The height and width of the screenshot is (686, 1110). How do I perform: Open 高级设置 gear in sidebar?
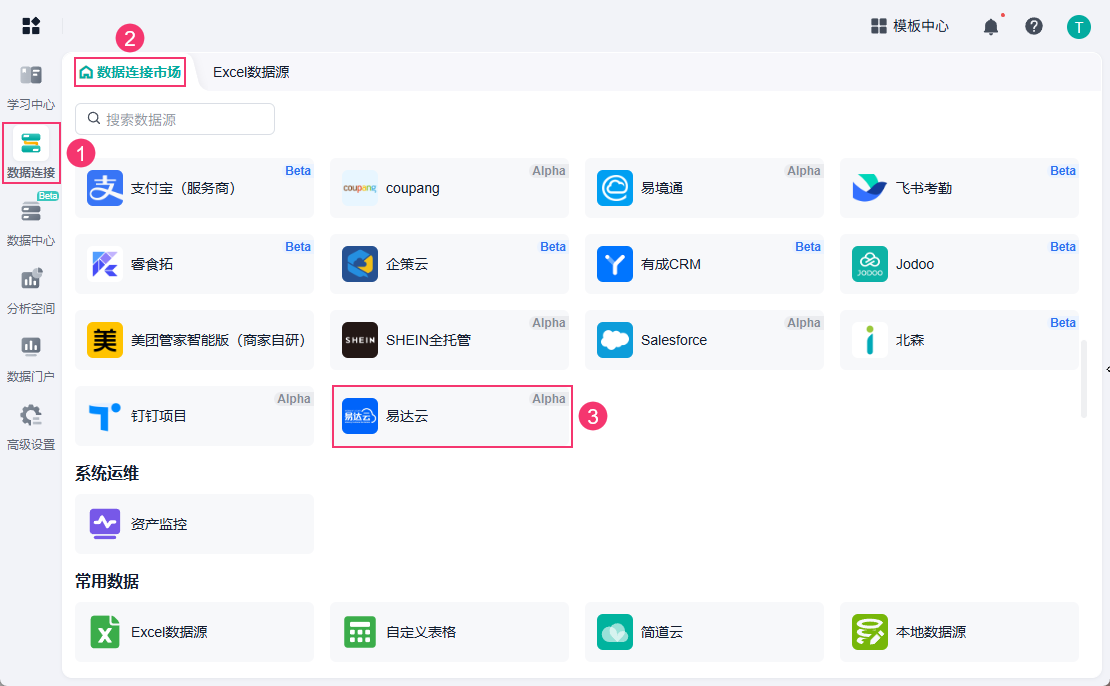point(31,427)
